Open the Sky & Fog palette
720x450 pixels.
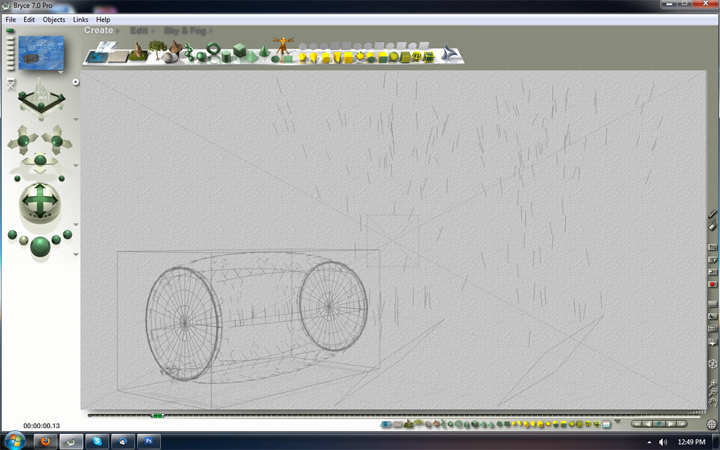[x=187, y=31]
